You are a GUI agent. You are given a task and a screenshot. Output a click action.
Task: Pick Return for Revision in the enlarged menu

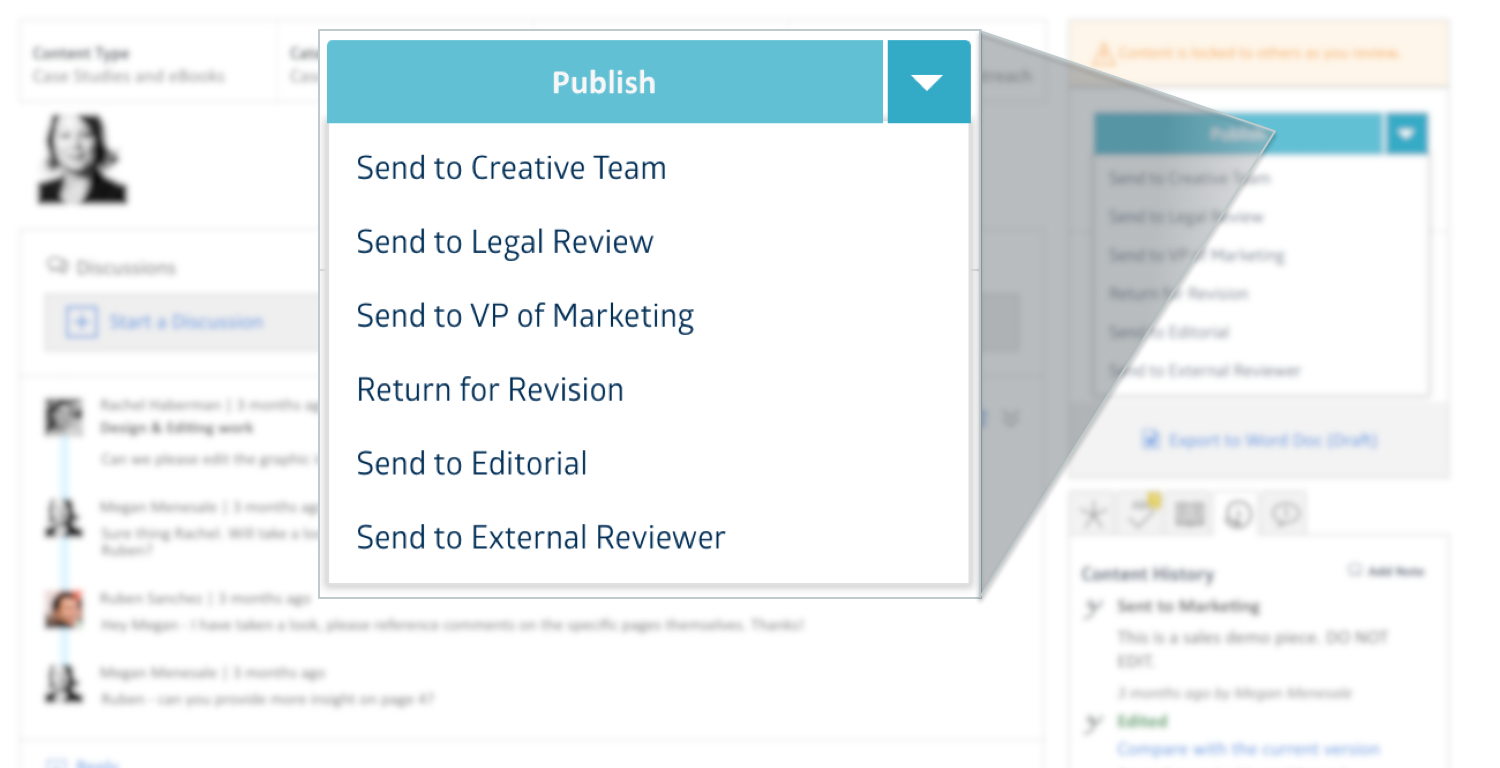click(x=490, y=390)
